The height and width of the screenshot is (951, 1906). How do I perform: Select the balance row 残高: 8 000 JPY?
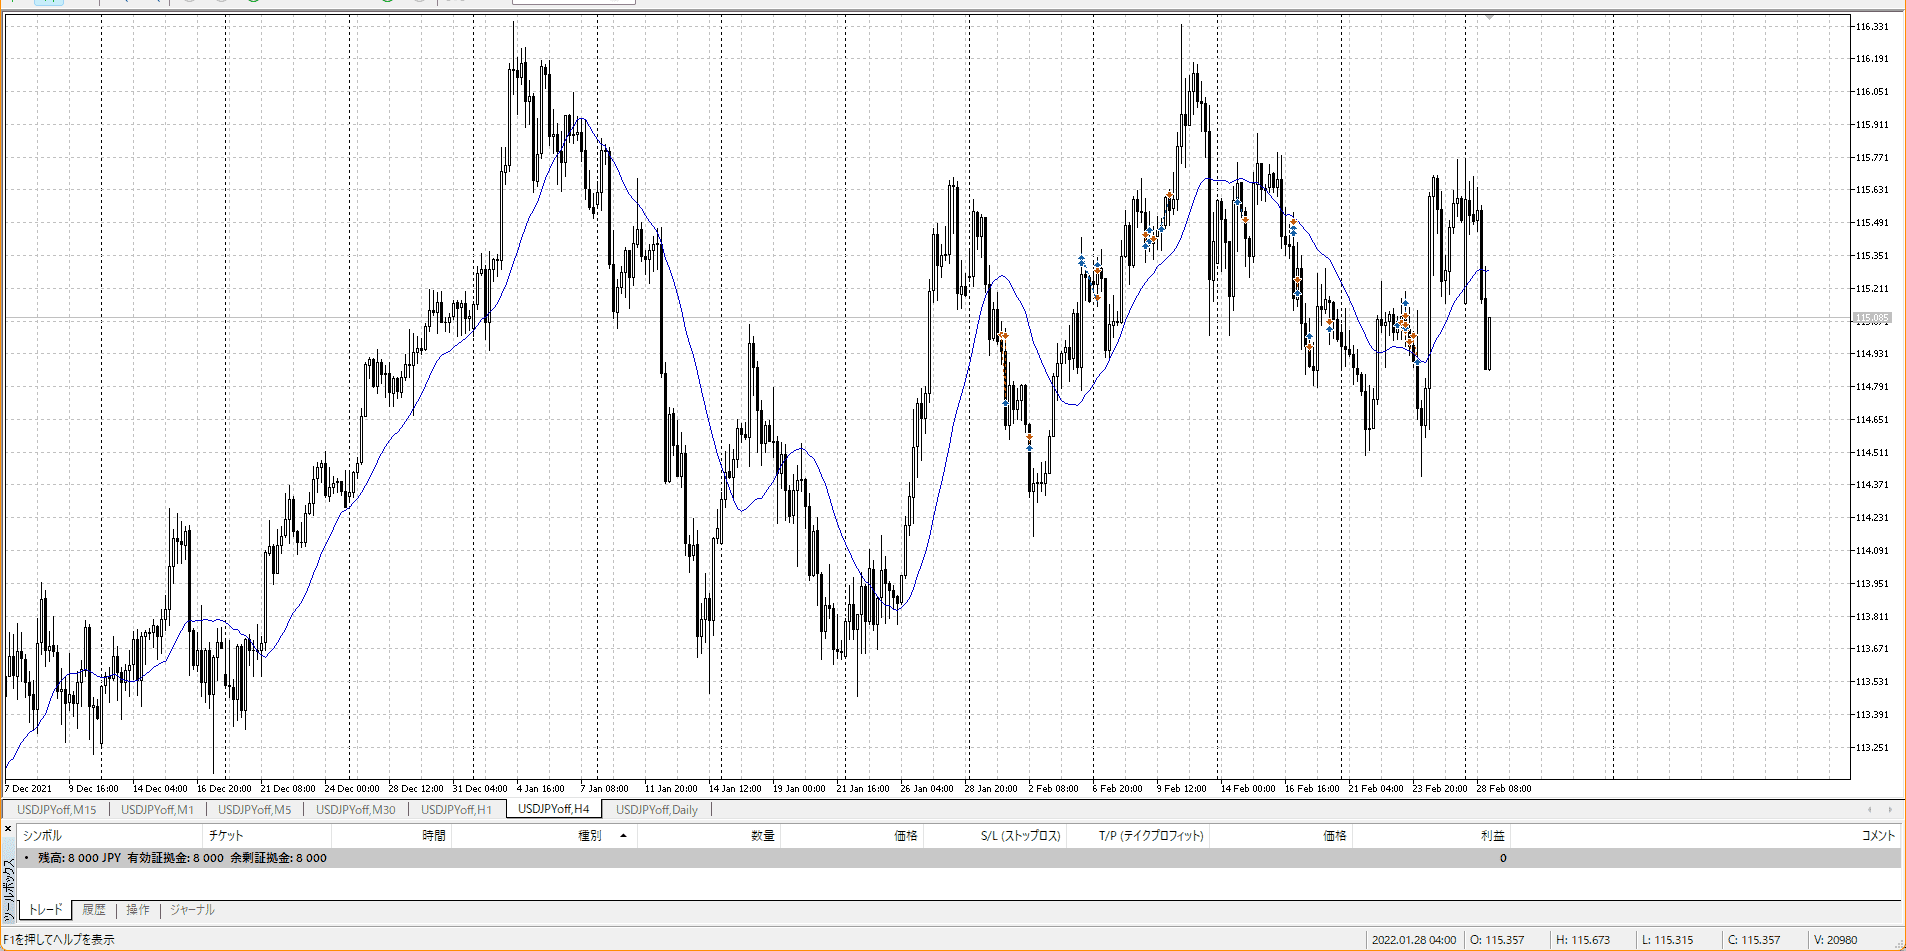tap(182, 858)
